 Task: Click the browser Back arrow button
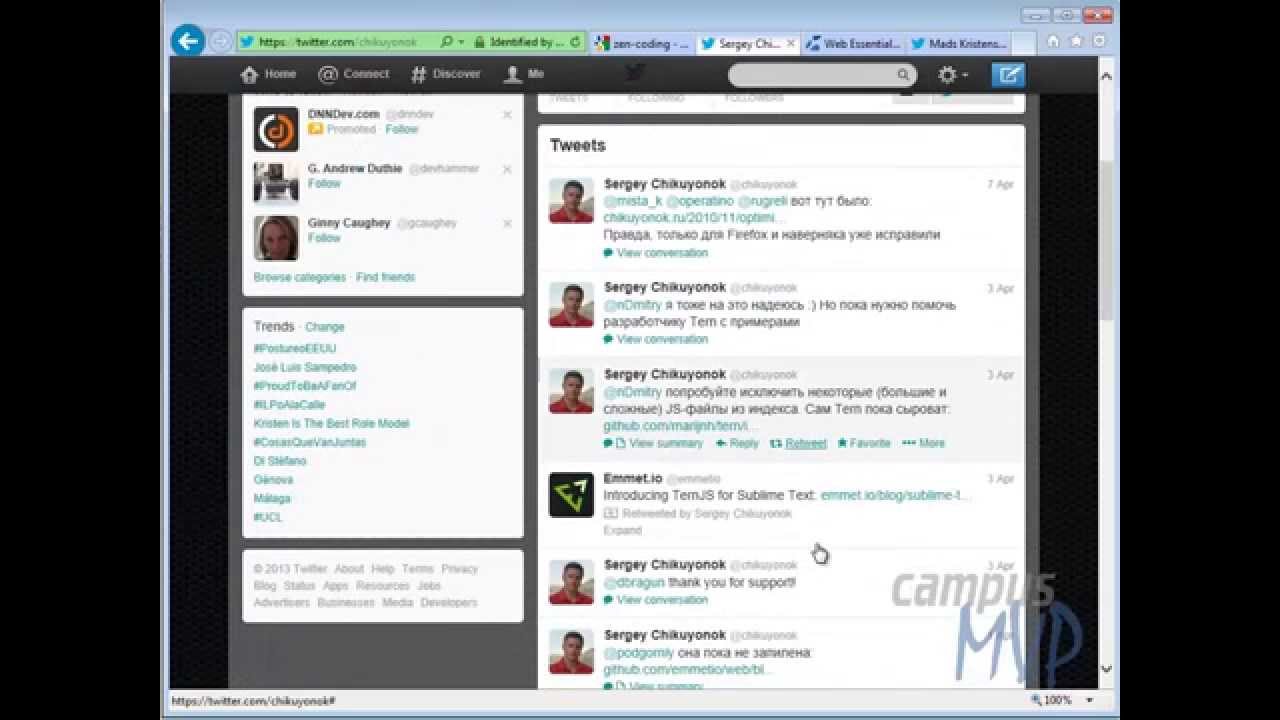click(x=188, y=41)
